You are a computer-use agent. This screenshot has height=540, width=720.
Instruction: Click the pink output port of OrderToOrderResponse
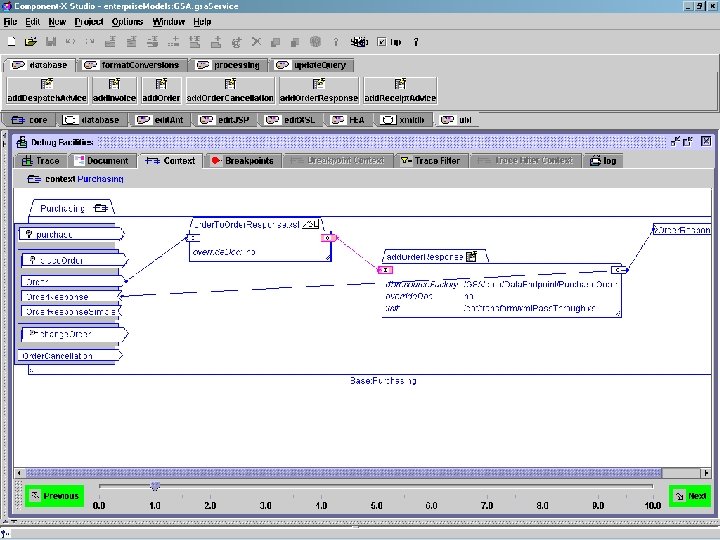(x=329, y=238)
